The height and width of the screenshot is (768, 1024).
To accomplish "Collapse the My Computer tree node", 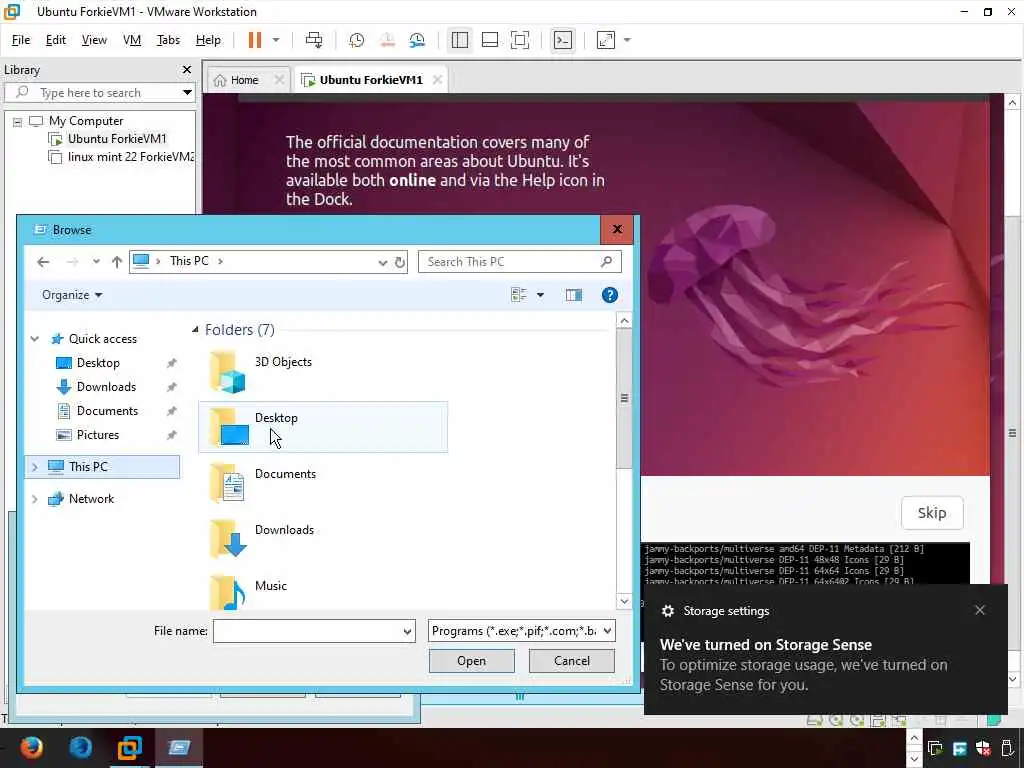I will [18, 121].
